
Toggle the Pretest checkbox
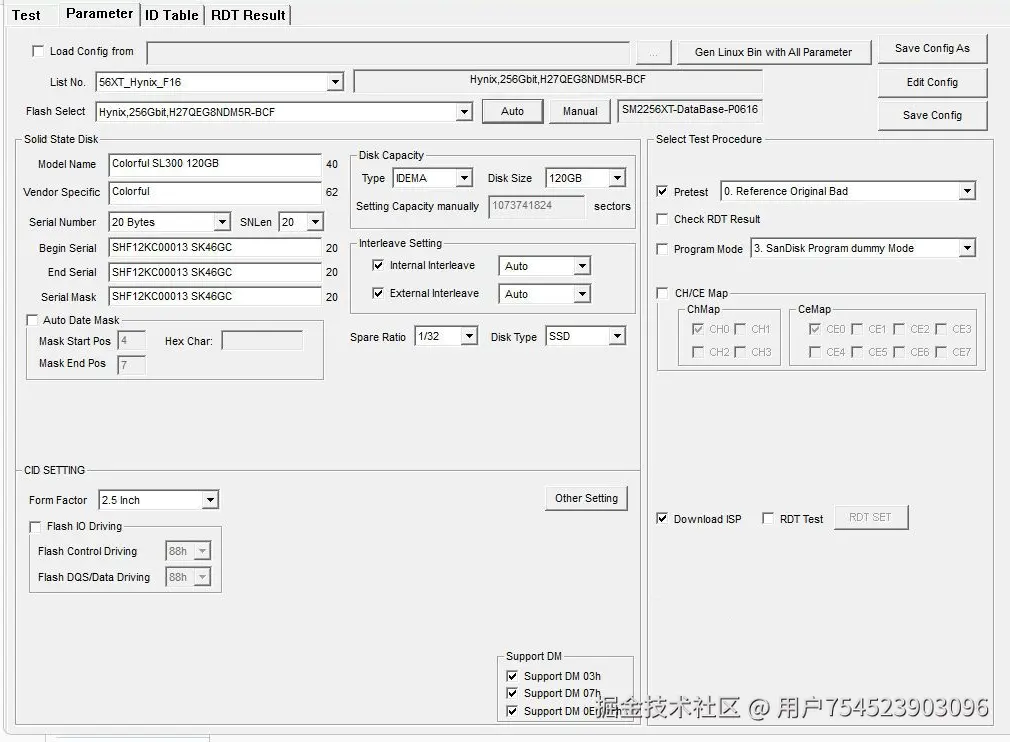pyautogui.click(x=662, y=191)
